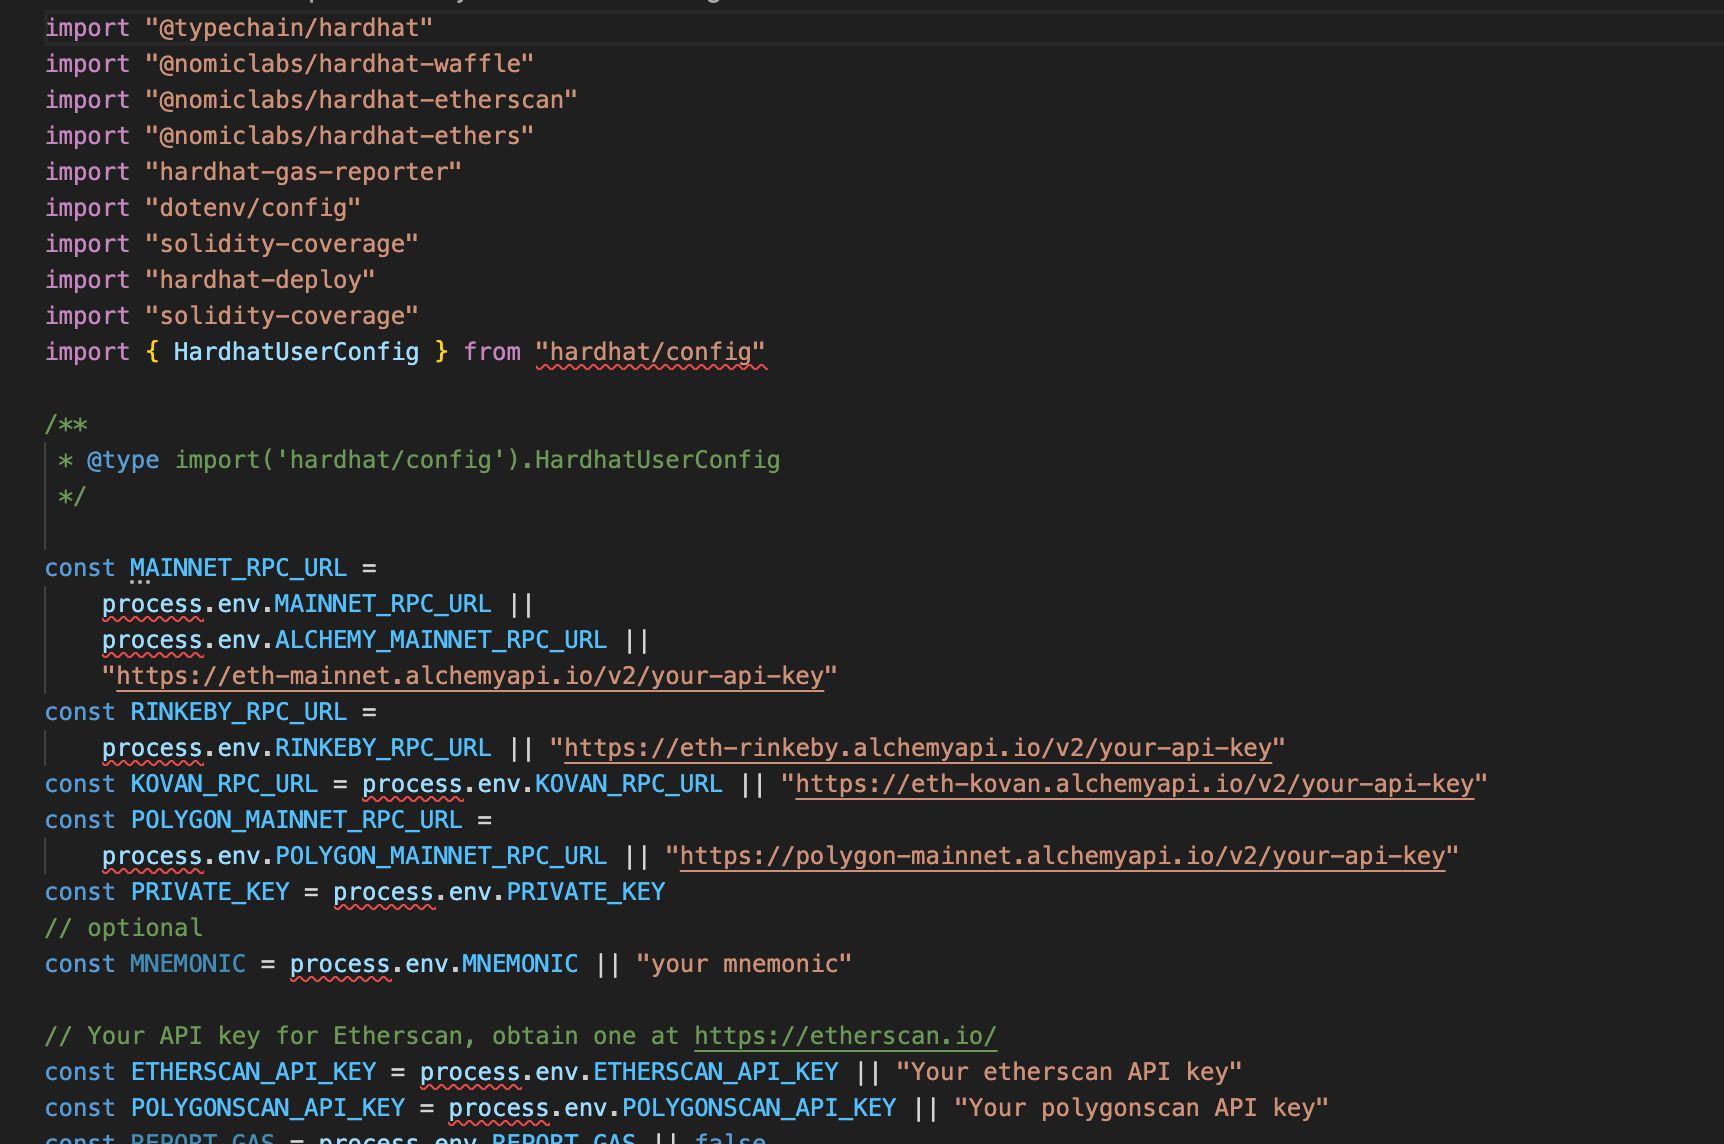Image resolution: width=1724 pixels, height=1144 pixels.
Task: Open the eth-rinkeby alchemyapi URL link
Action: click(918, 748)
